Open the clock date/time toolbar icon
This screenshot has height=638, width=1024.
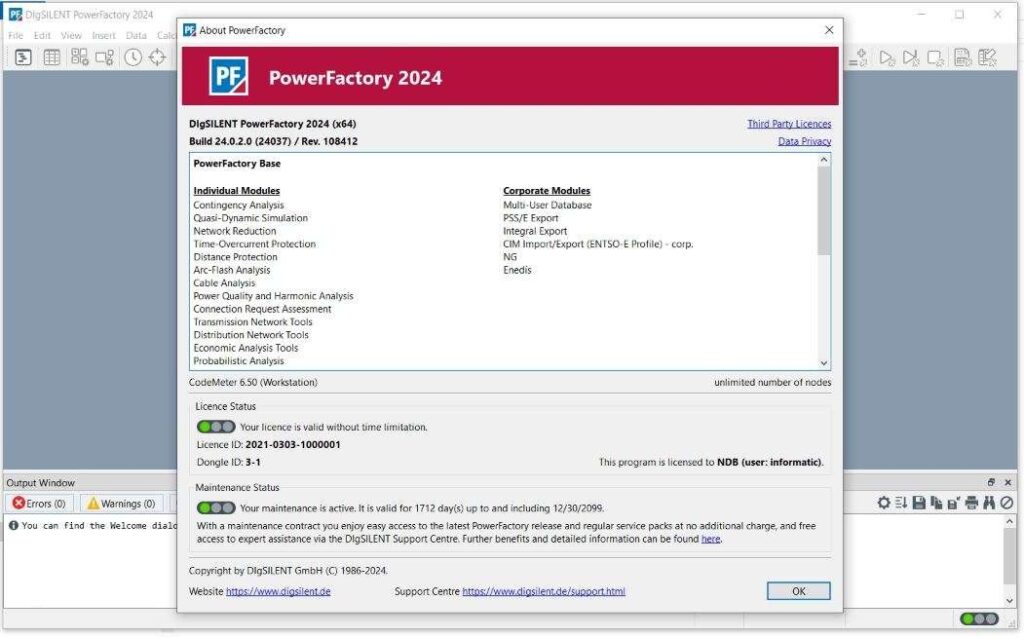pyautogui.click(x=133, y=57)
